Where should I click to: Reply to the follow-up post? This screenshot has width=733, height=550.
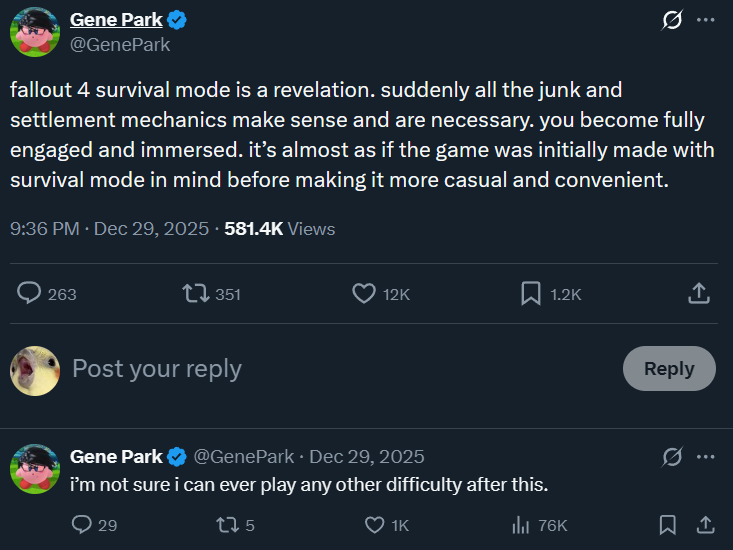(x=84, y=524)
